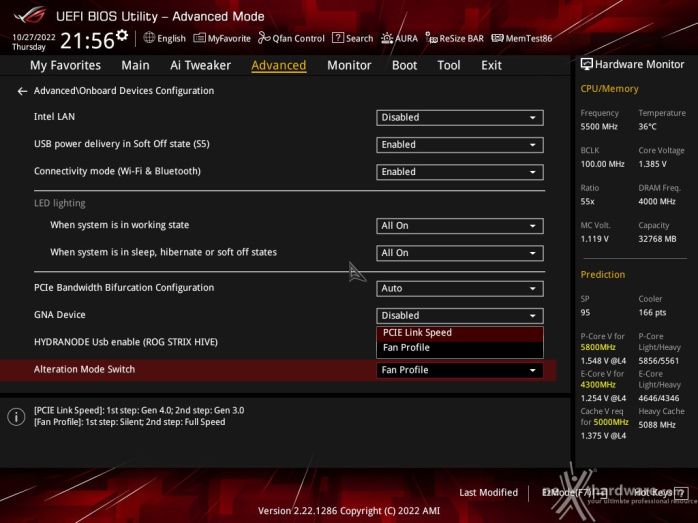
Task: Click the 5856/5561 P-Core Light/Heavy value
Action: pyautogui.click(x=659, y=361)
